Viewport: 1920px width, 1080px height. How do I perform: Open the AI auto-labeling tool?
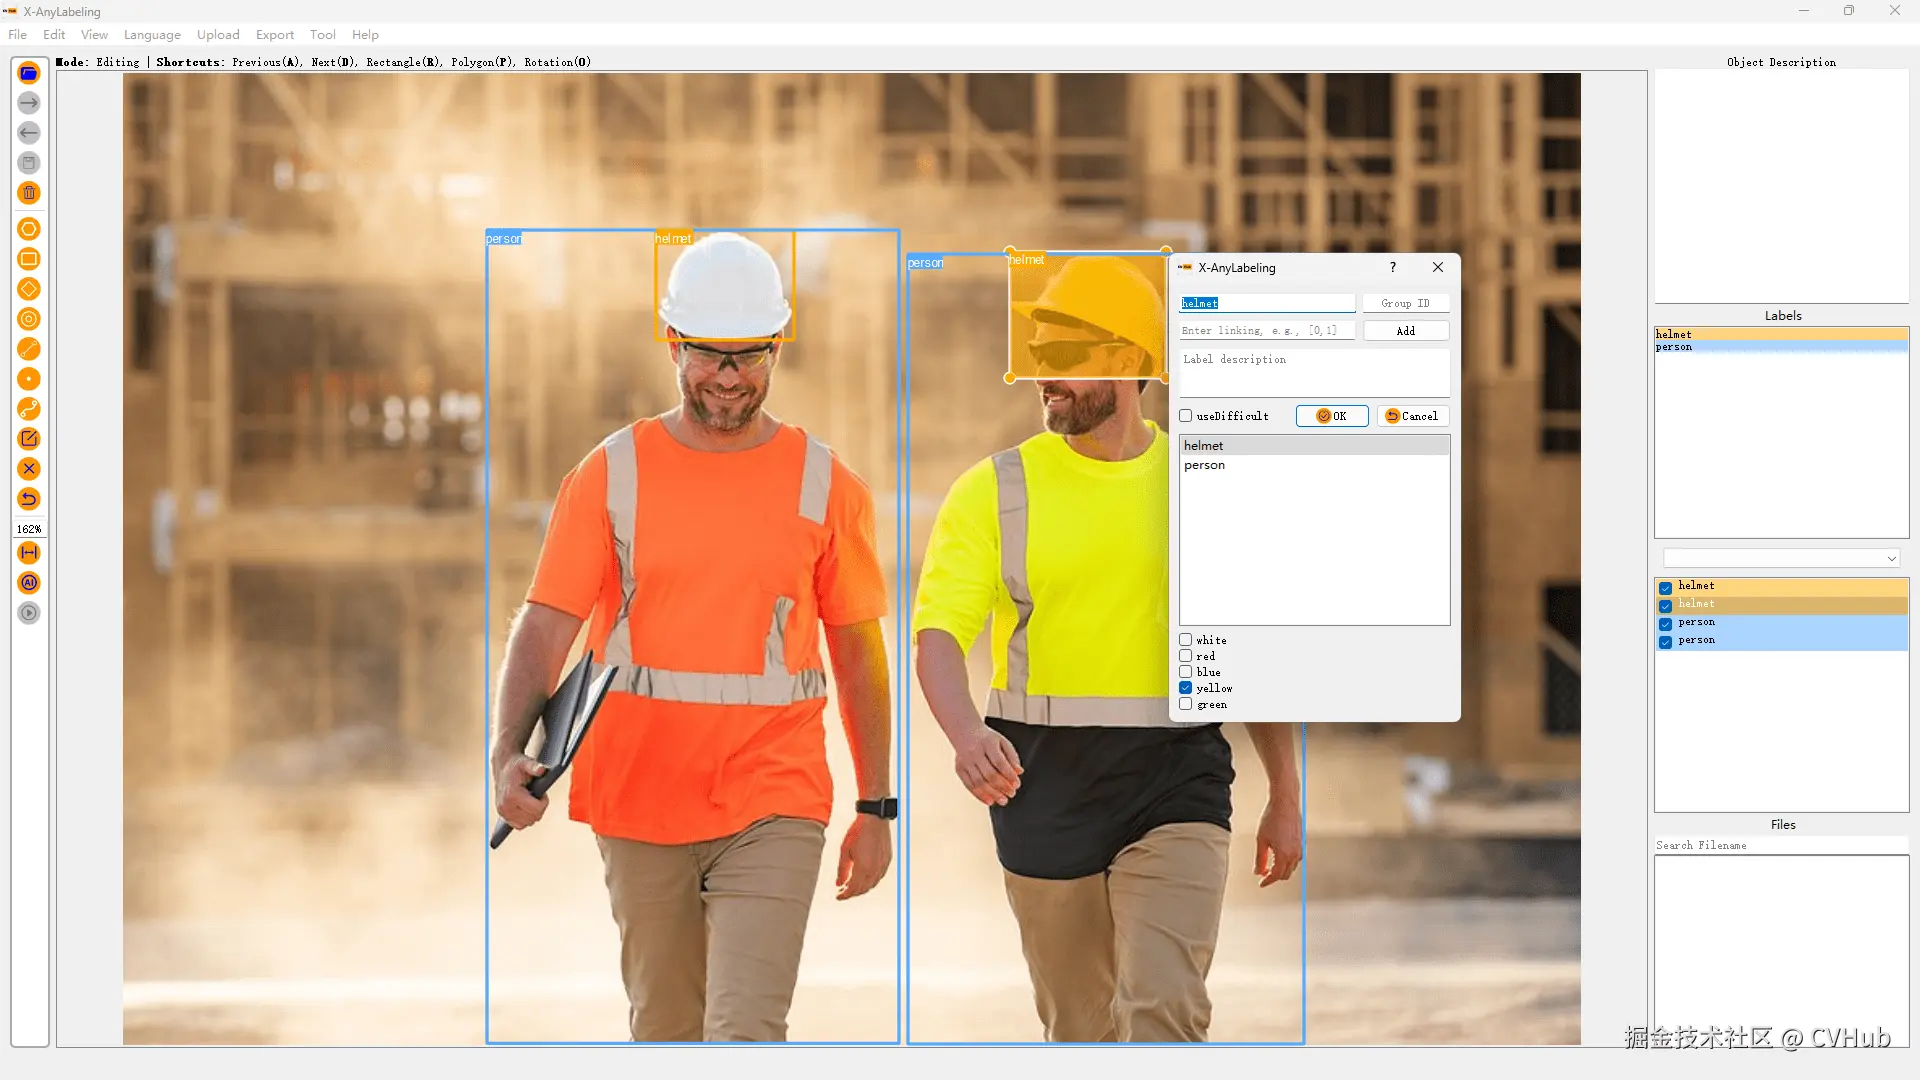pos(29,583)
